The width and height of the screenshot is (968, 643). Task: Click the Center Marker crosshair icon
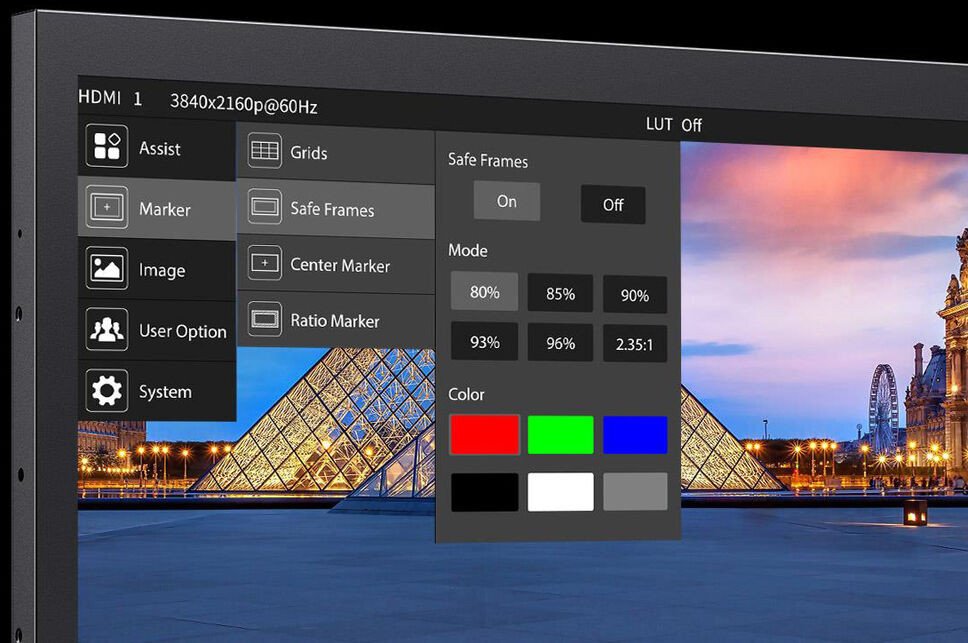click(x=265, y=263)
